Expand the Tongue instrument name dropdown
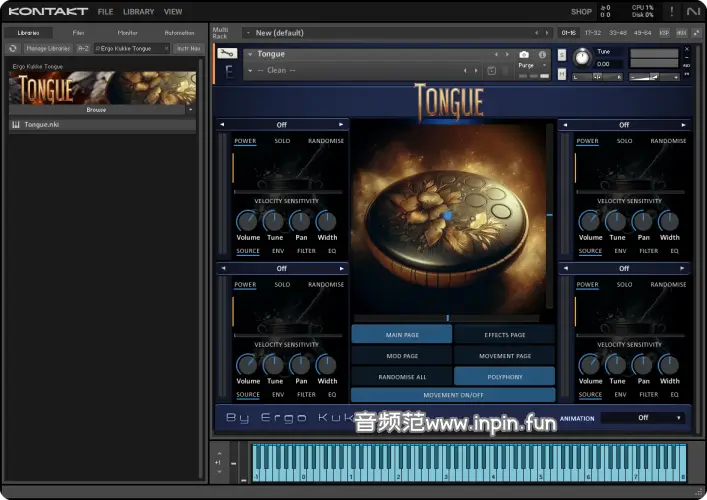Viewport: 707px width, 500px height. 250,55
